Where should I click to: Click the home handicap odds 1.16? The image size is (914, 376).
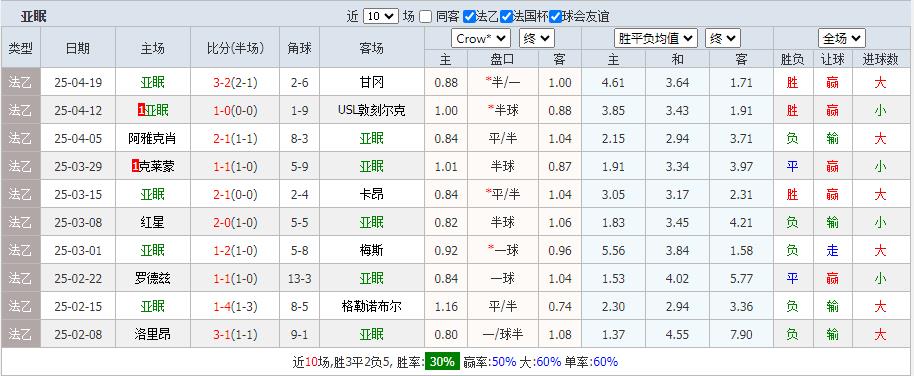pyautogui.click(x=447, y=307)
